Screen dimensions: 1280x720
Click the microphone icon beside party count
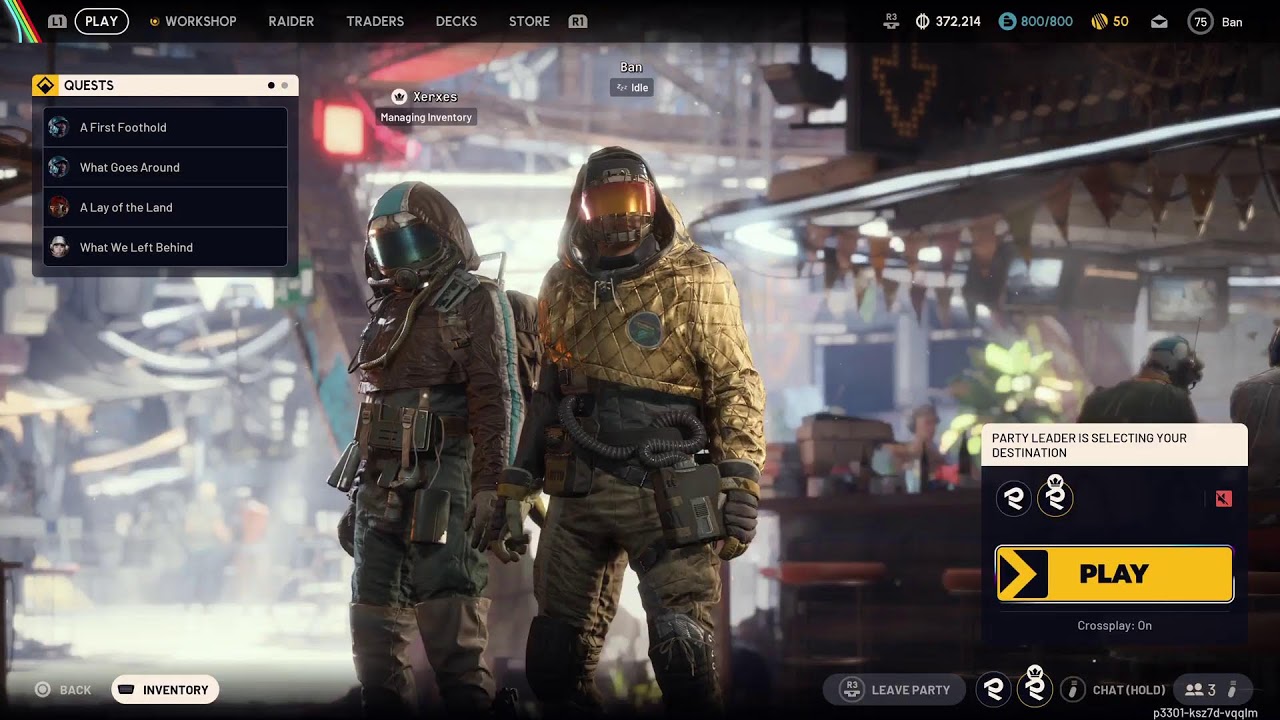tap(1232, 690)
